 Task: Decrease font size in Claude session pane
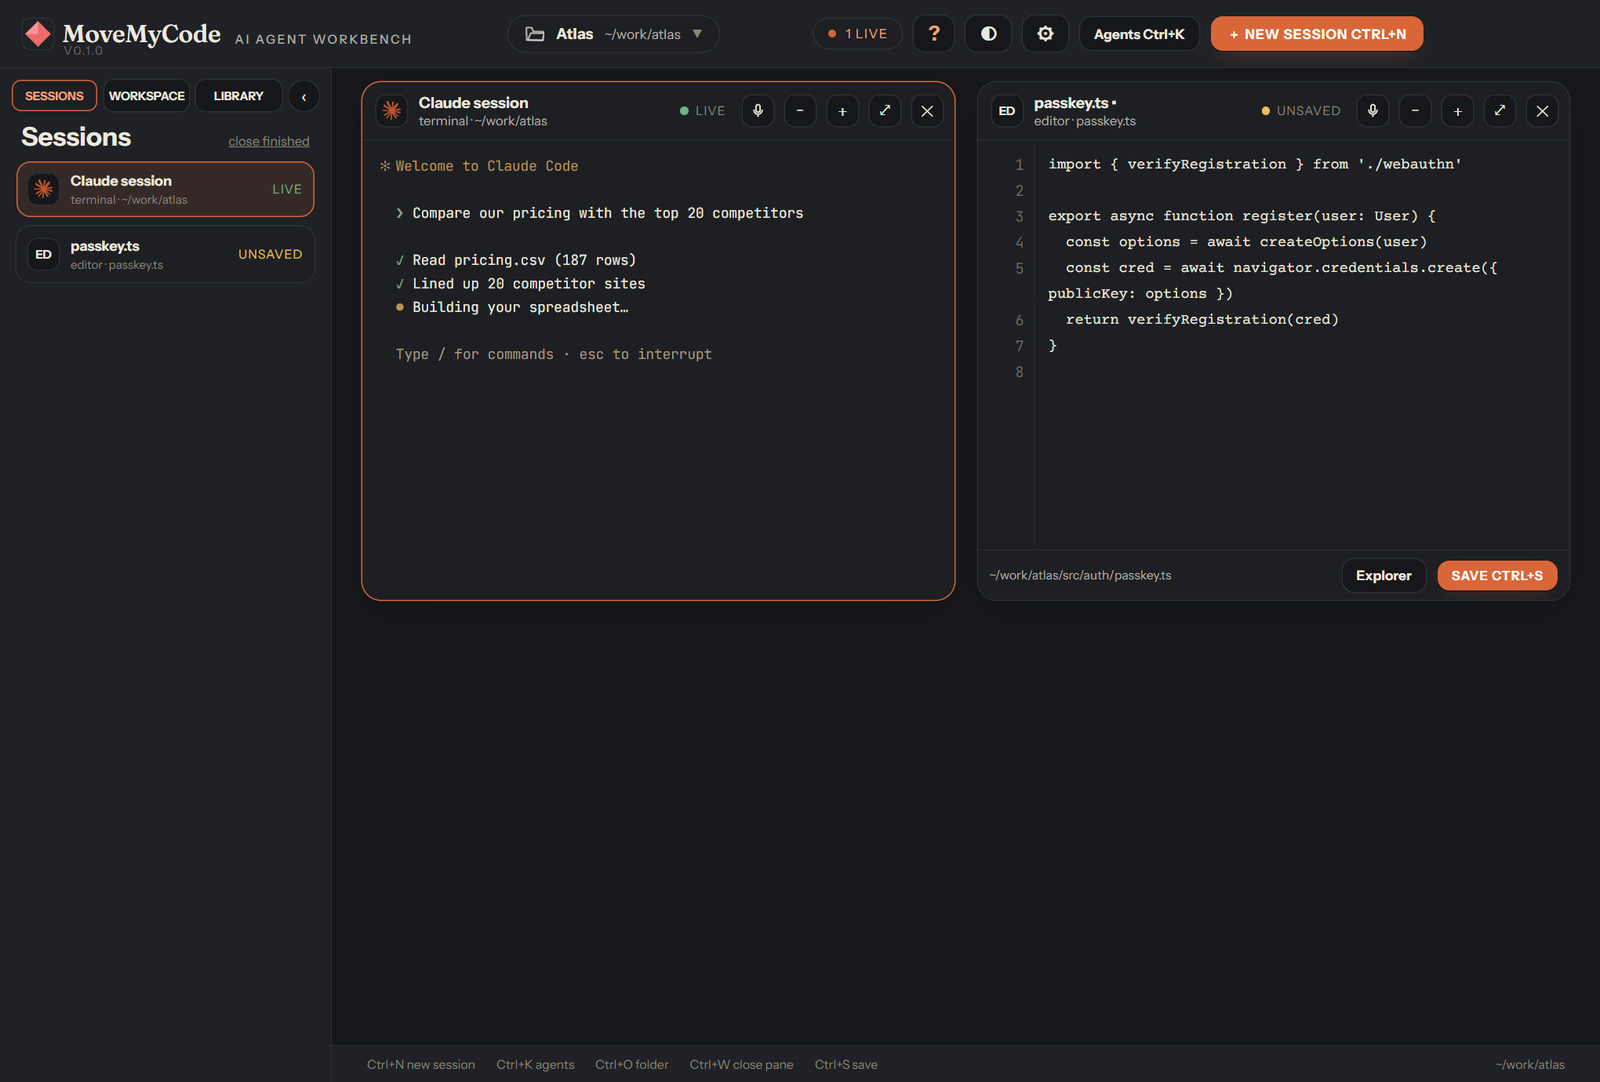[800, 111]
